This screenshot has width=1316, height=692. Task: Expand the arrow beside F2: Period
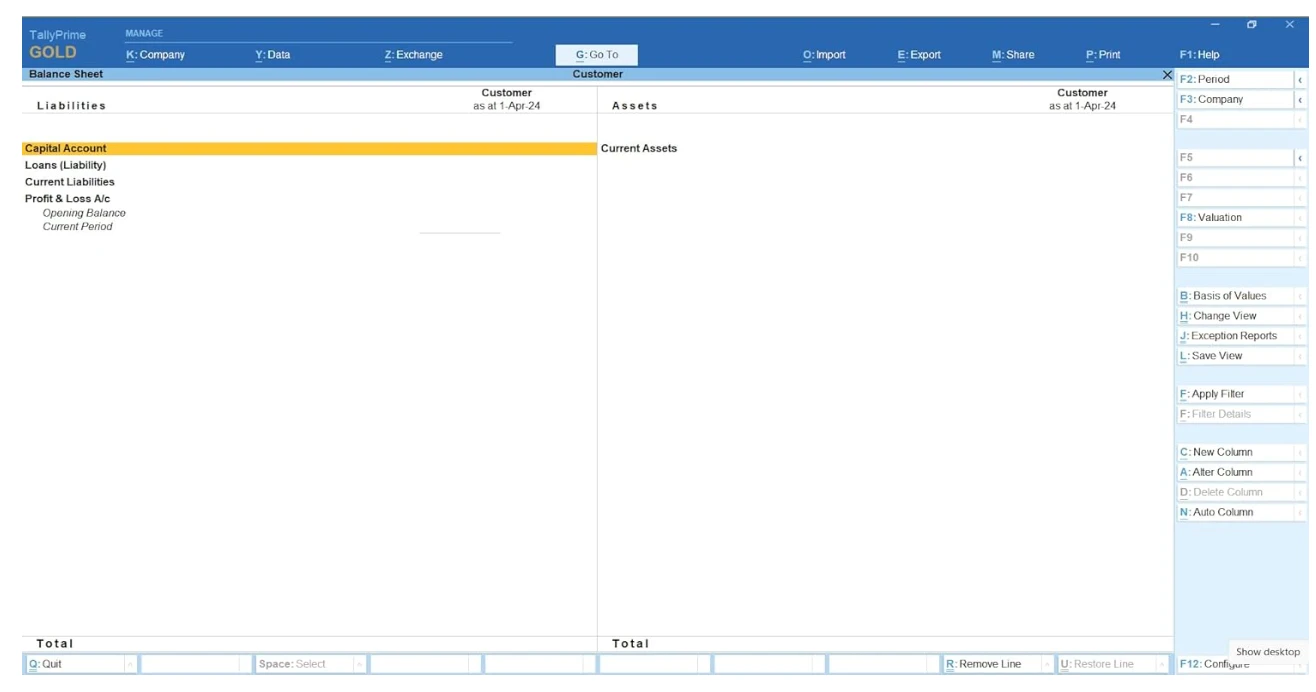click(1300, 80)
